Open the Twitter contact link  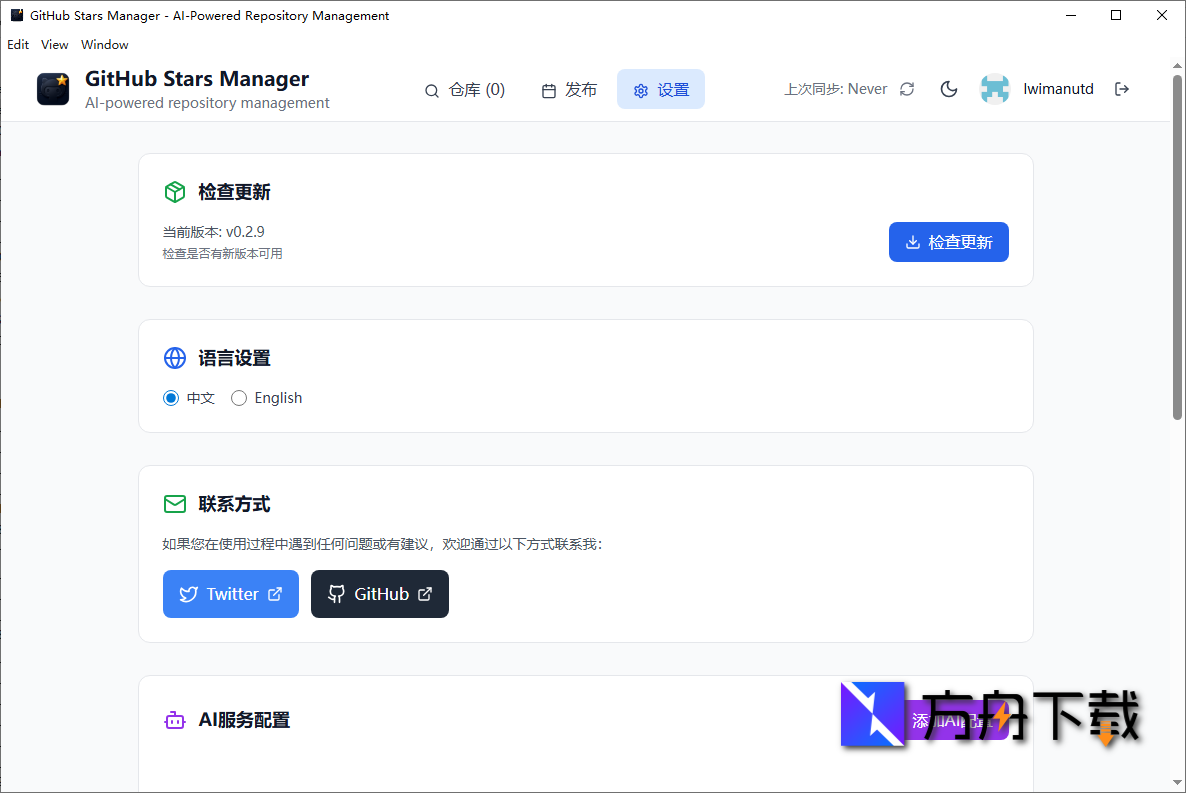coord(230,594)
